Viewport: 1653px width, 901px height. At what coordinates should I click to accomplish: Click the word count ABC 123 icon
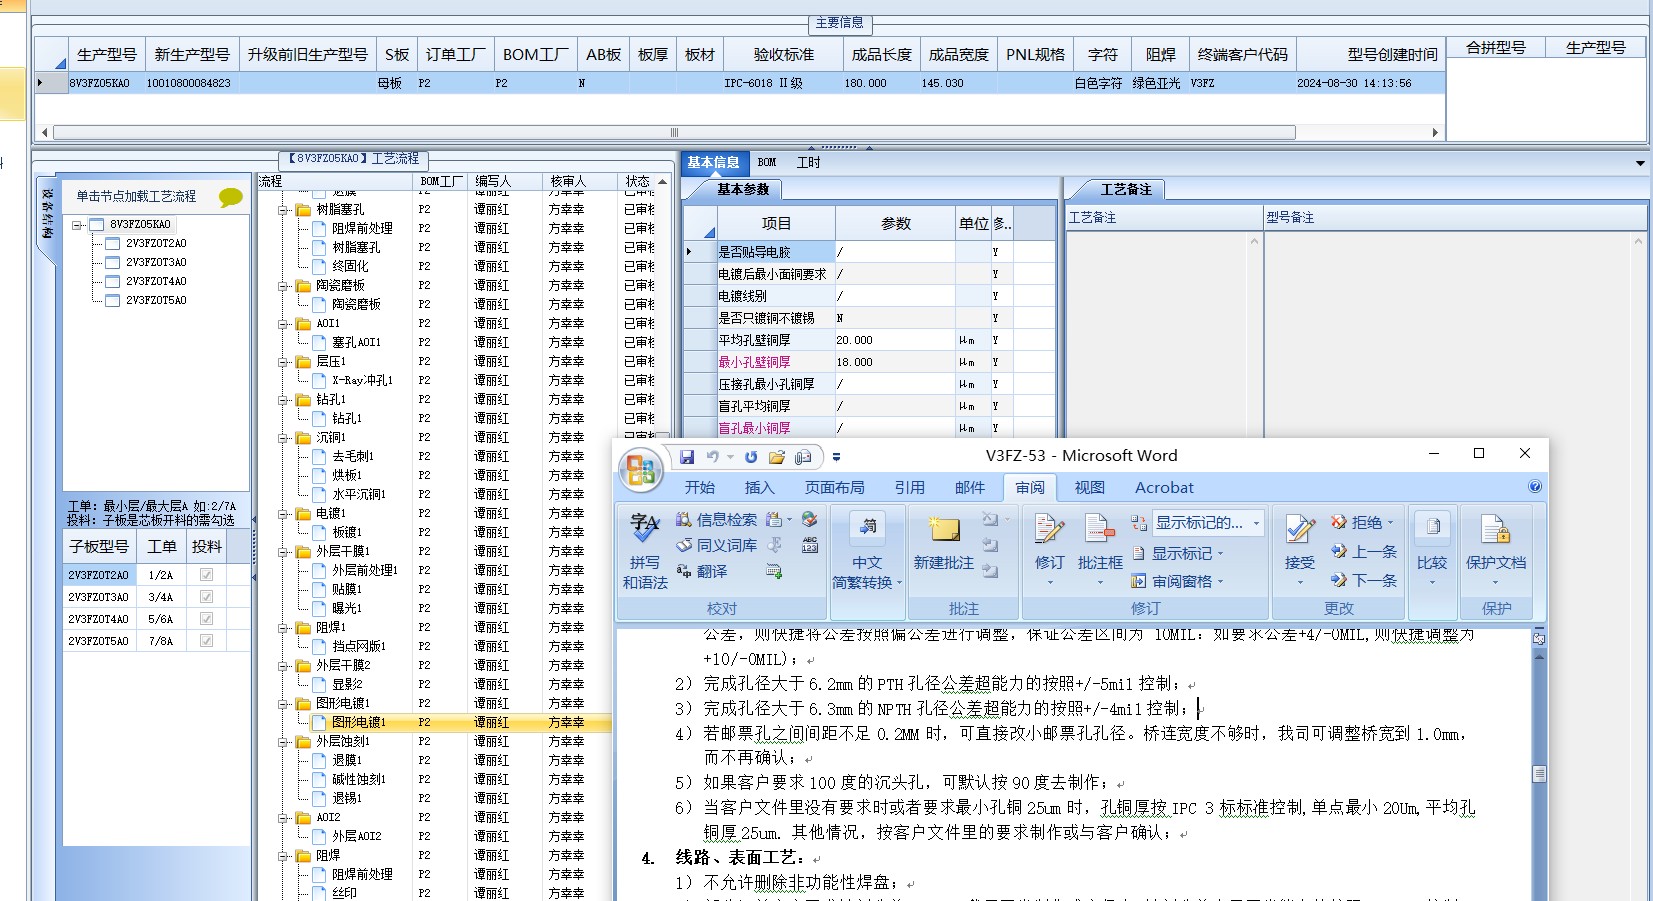coord(810,545)
